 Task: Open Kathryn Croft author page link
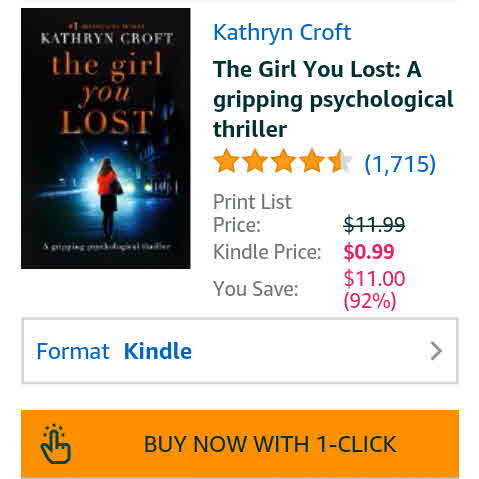(x=282, y=32)
